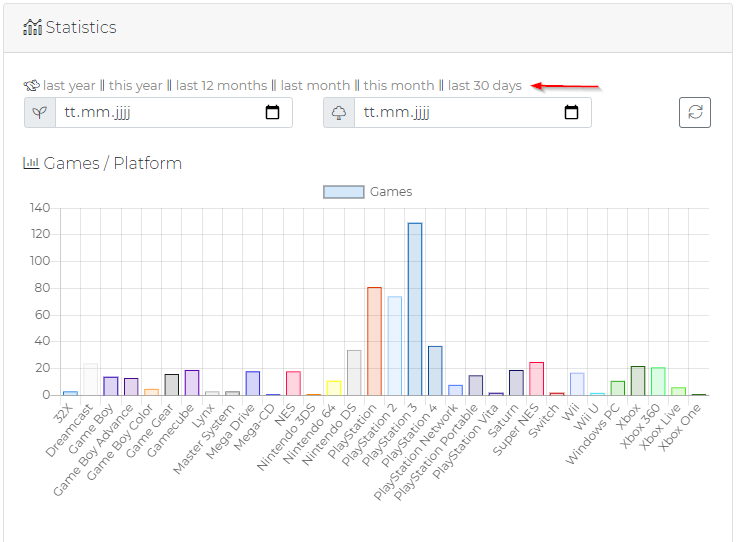Click the PlayStation 2 bar
This screenshot has height=542, width=737.
point(394,346)
